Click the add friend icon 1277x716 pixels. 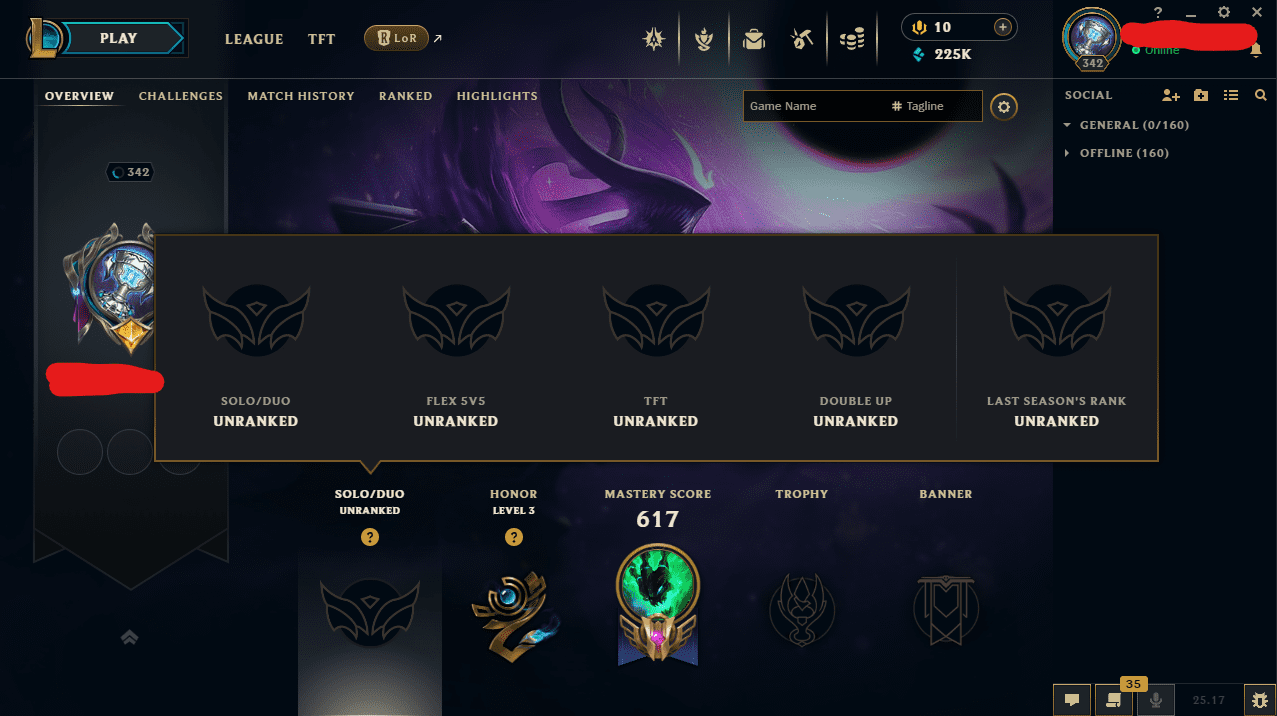(1171, 95)
